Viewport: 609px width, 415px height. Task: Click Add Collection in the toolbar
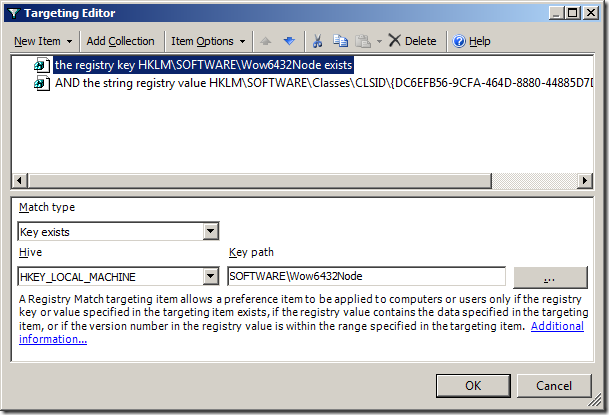[120, 41]
